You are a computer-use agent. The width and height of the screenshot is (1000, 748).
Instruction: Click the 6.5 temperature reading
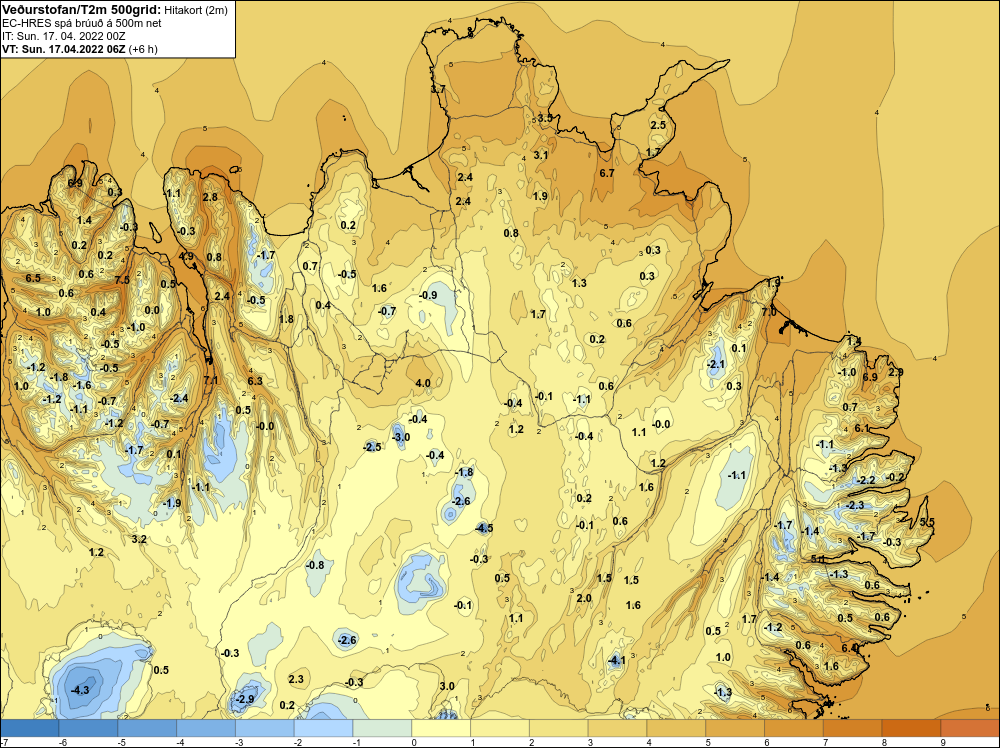click(x=33, y=278)
